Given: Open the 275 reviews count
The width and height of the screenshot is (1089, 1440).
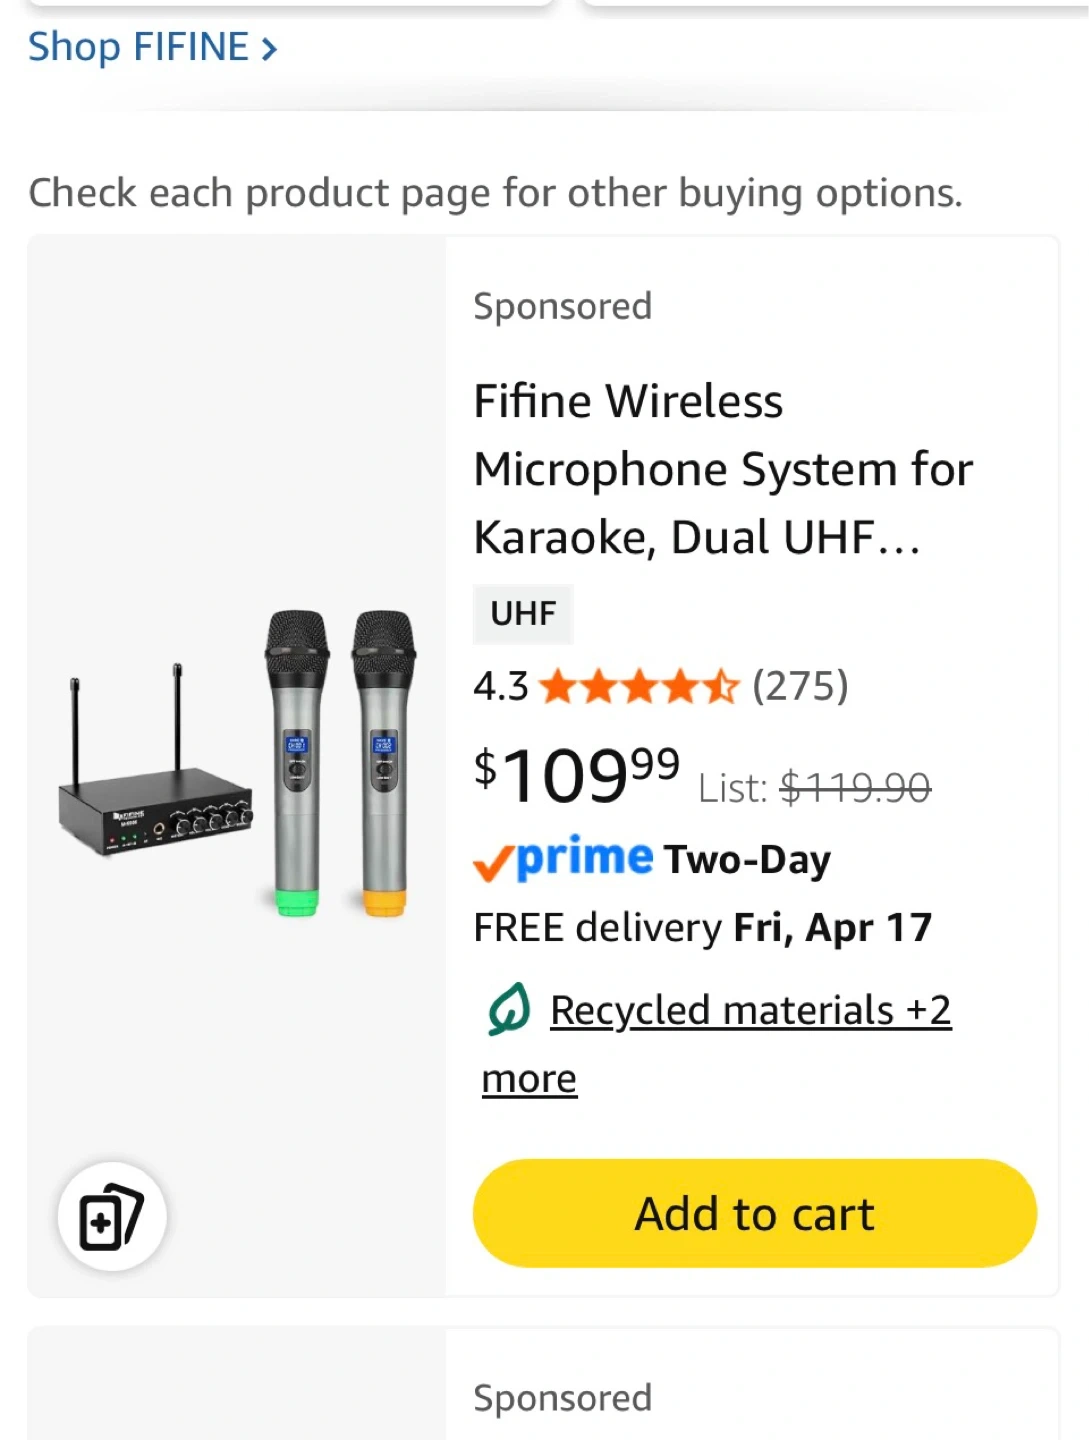Looking at the screenshot, I should [800, 686].
